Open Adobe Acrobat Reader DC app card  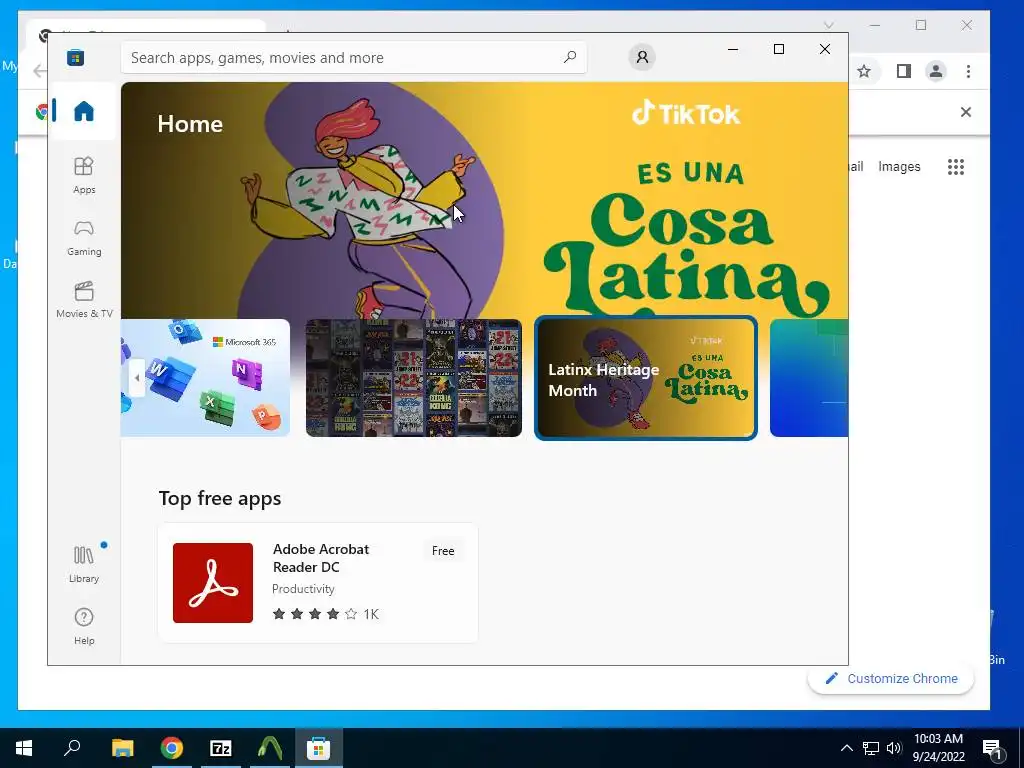pos(317,583)
